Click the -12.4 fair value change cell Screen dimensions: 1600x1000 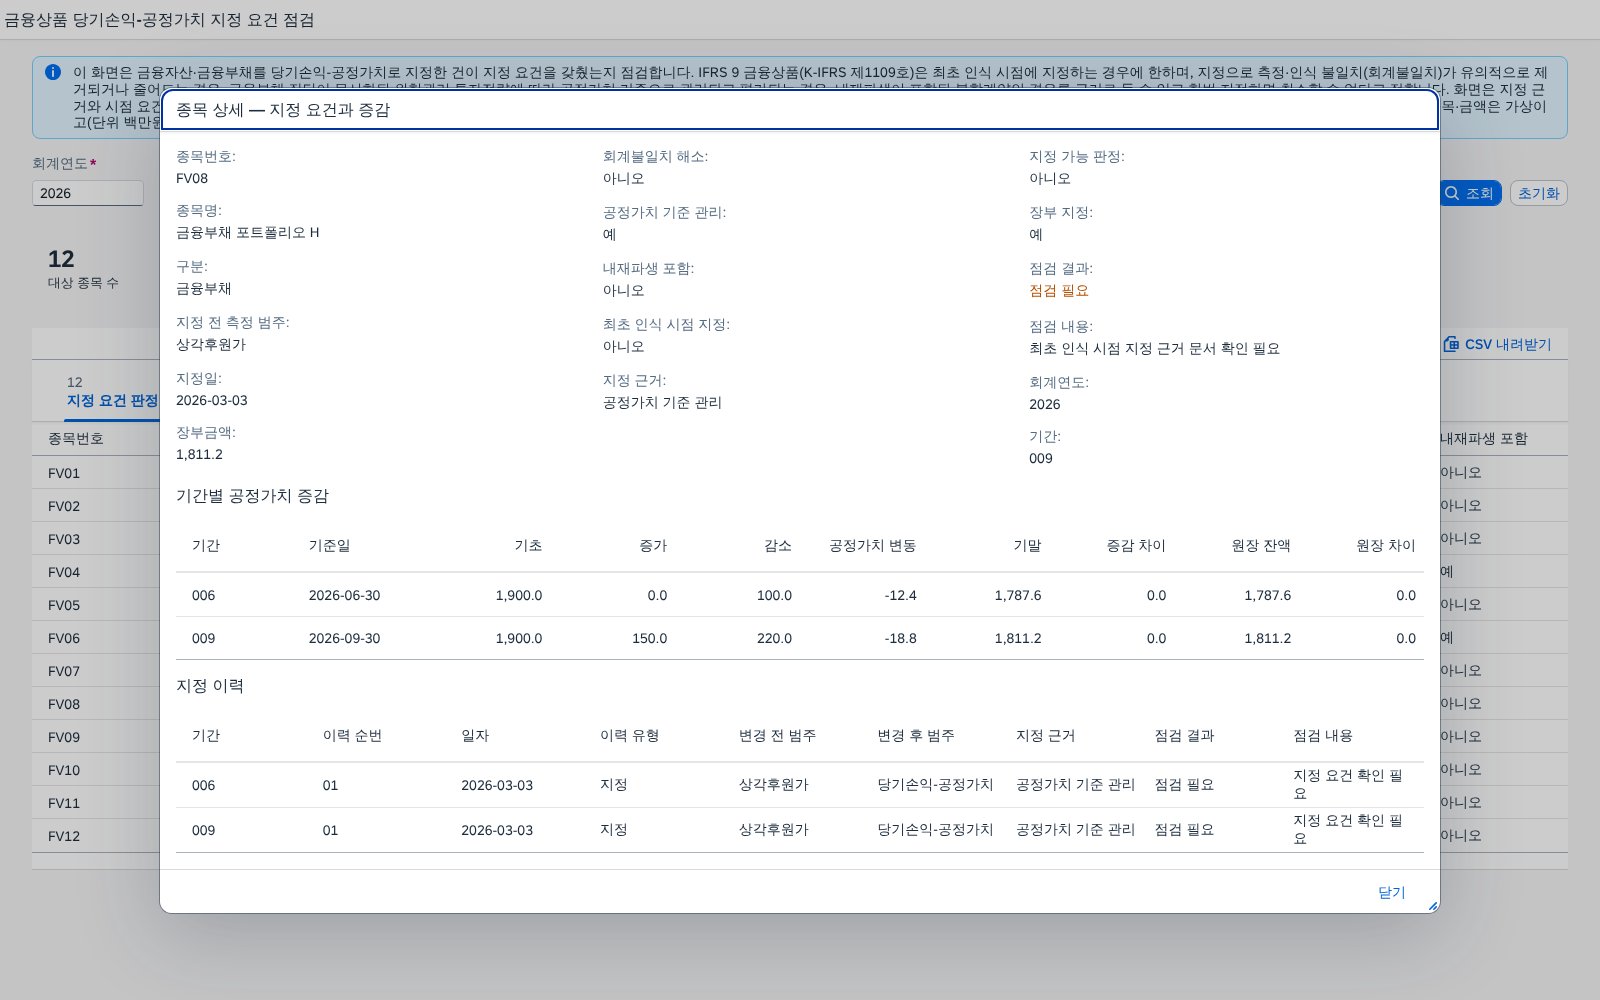pos(900,595)
